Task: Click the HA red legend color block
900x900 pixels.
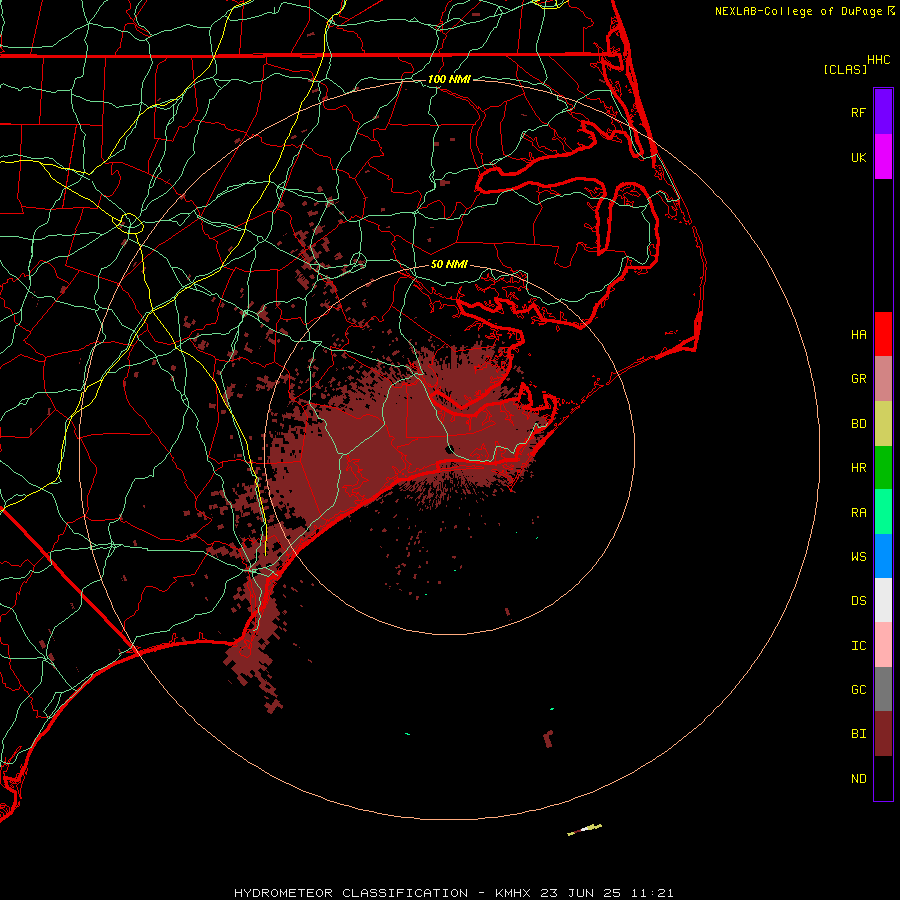Action: tap(883, 334)
